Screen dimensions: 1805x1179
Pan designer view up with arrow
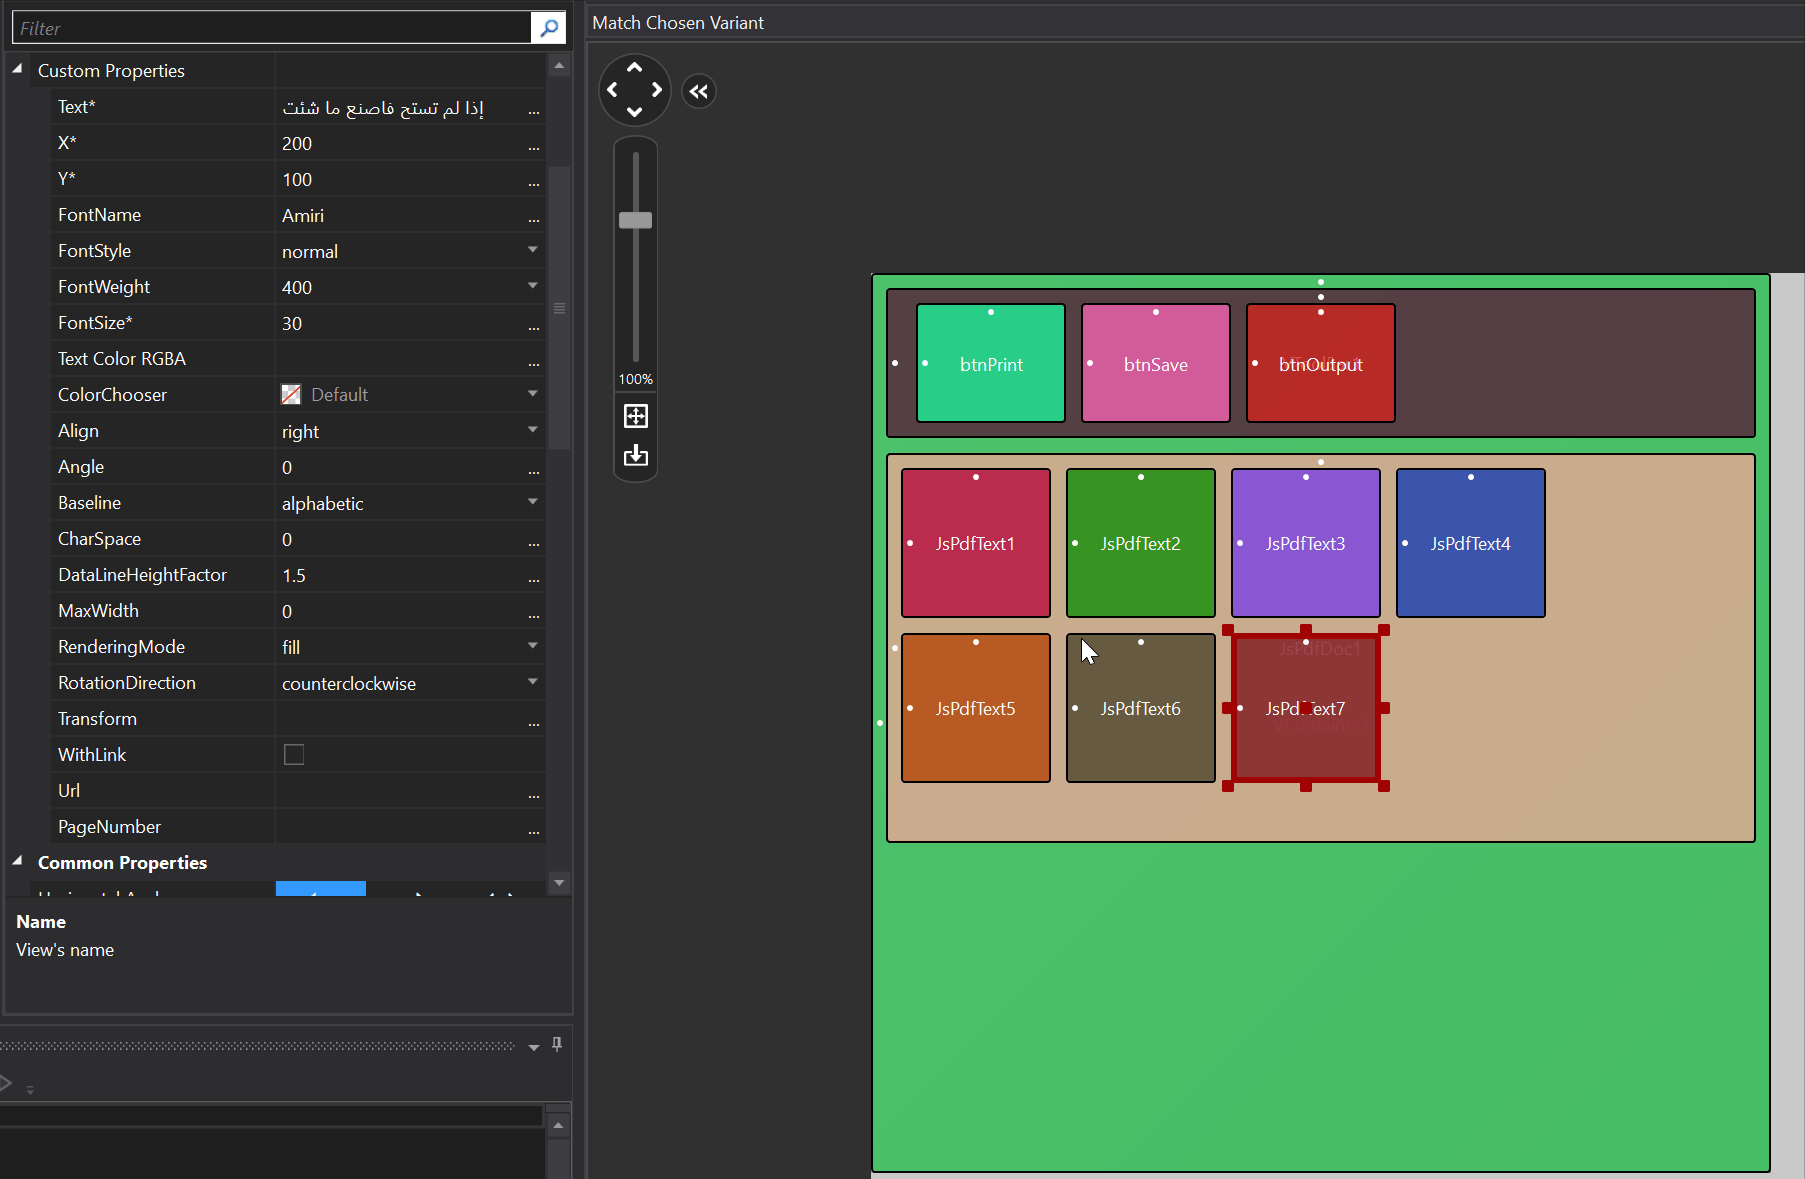pos(634,67)
